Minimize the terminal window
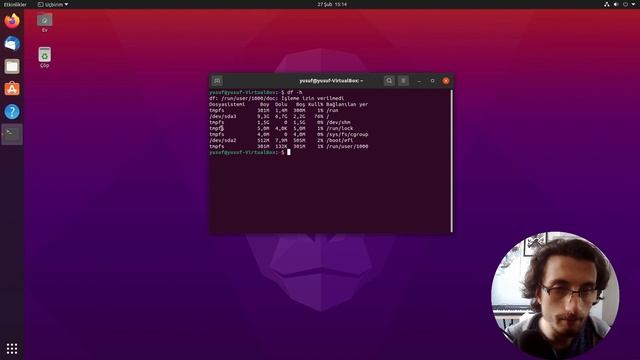This screenshot has width=640, height=360. (419, 81)
